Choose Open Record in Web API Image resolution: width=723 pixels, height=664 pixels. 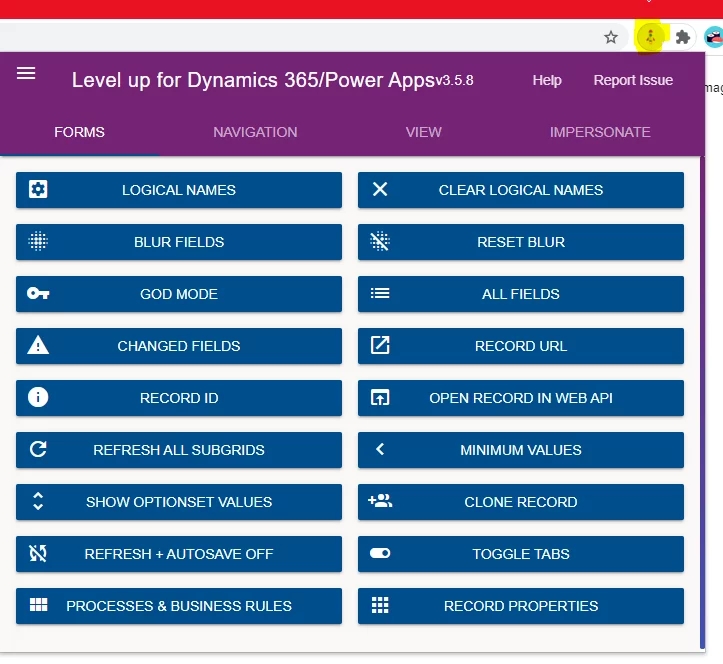click(x=521, y=398)
